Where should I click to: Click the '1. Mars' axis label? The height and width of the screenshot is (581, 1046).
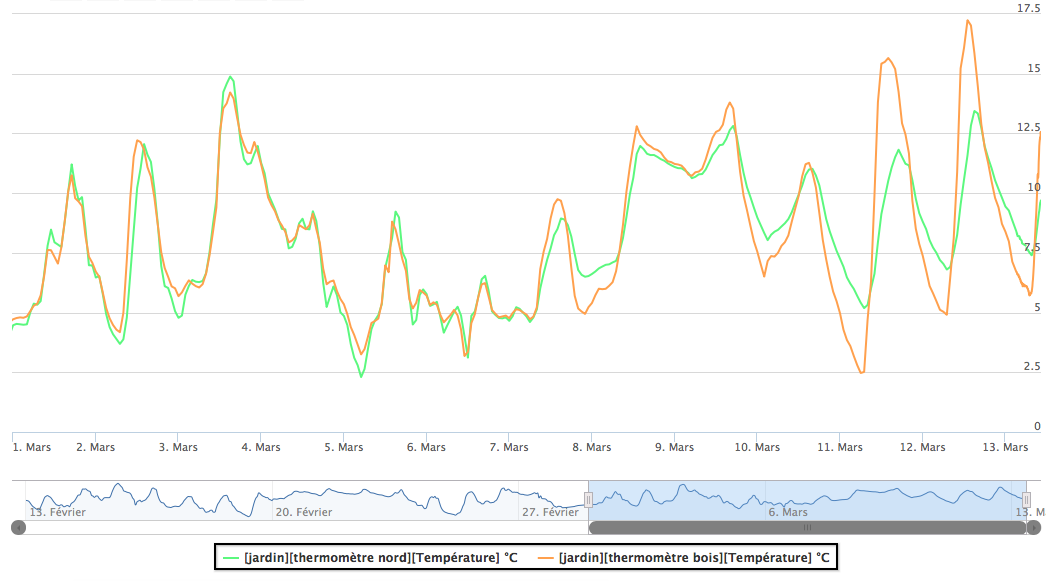[x=31, y=447]
